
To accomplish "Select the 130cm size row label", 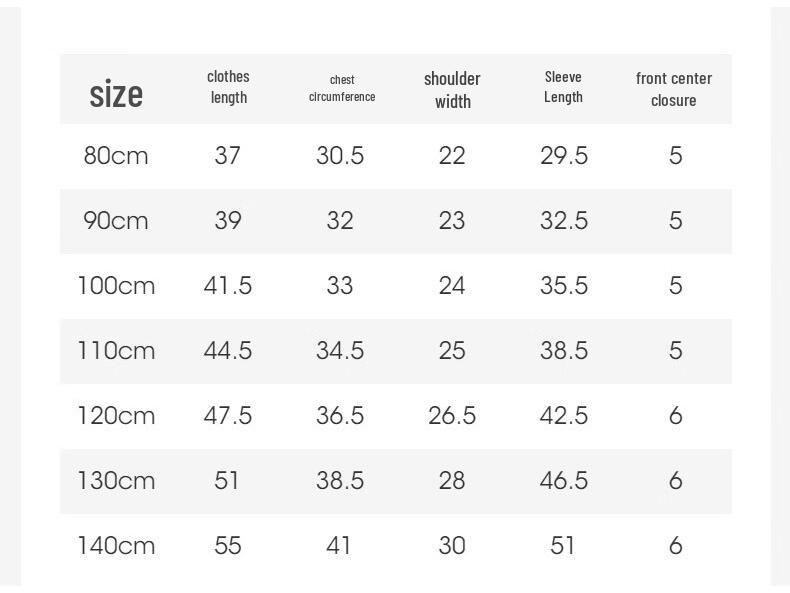I will click(116, 481).
